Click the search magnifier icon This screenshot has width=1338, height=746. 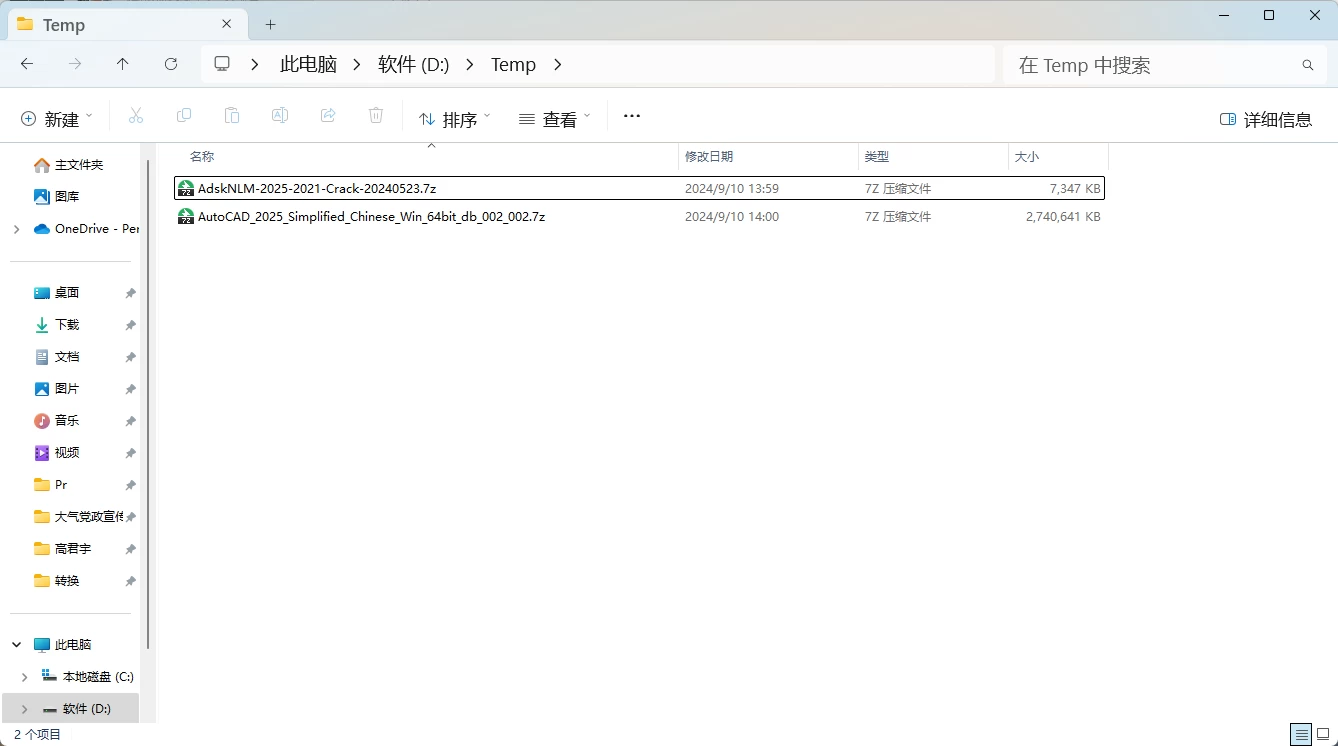1308,65
